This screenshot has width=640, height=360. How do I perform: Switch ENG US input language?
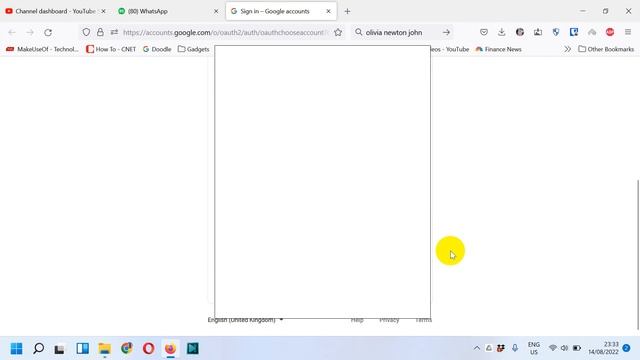click(x=534, y=348)
